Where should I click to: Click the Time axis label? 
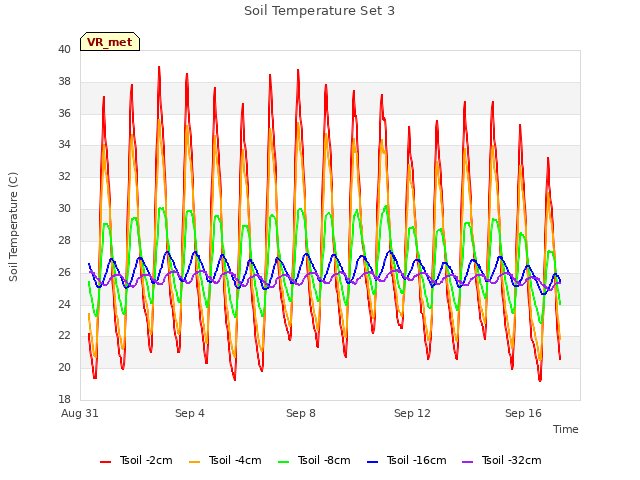click(x=566, y=429)
